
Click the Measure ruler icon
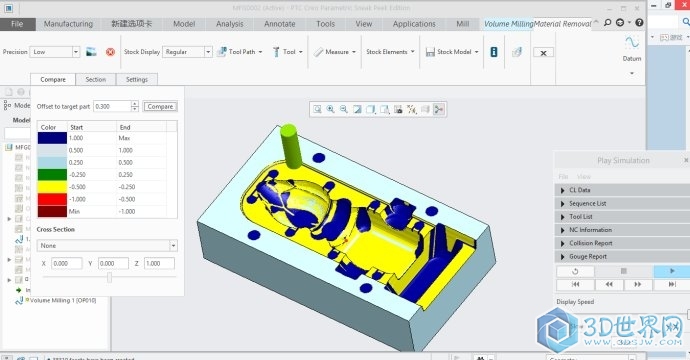(x=319, y=52)
